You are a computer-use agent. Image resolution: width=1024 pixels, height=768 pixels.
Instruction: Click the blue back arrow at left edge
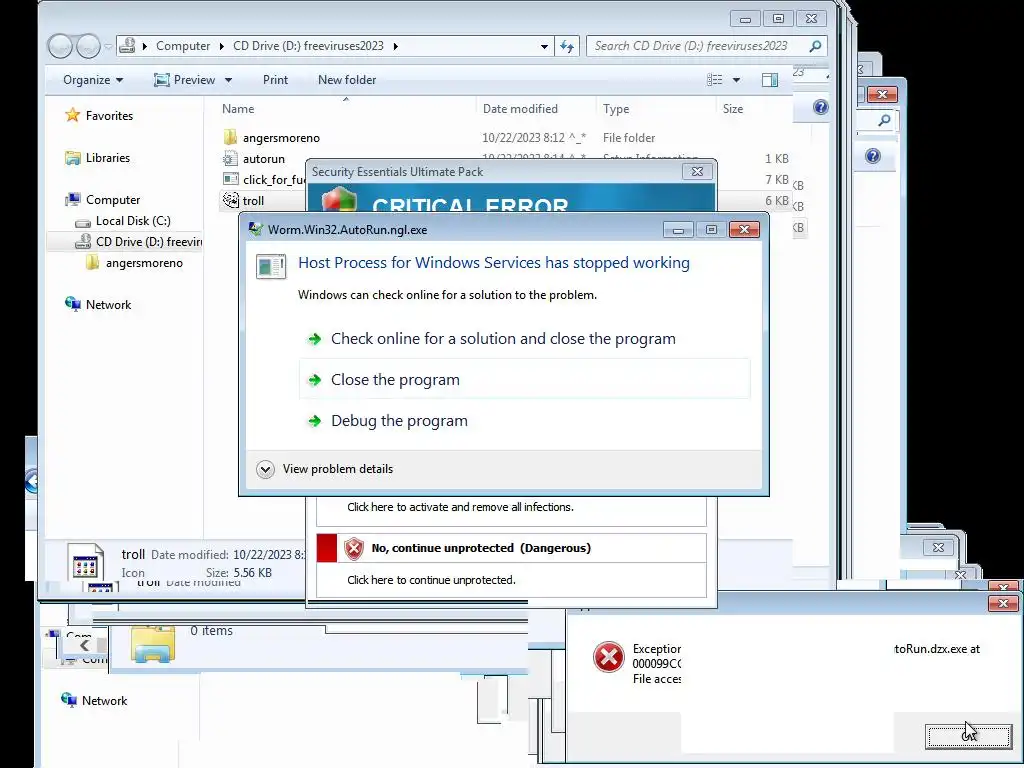(32, 481)
